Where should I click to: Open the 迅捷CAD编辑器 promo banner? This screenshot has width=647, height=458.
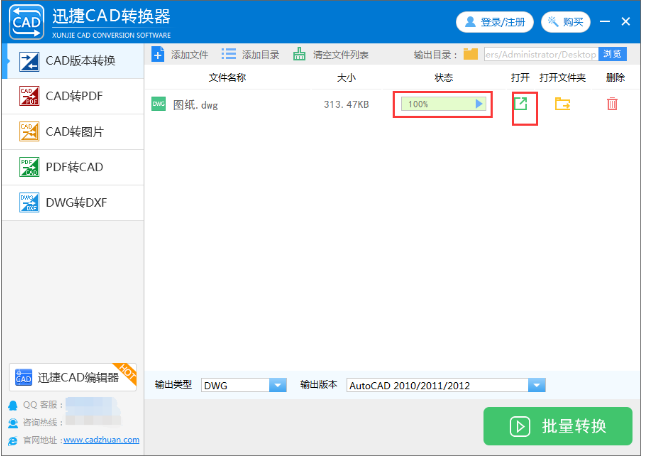(x=73, y=378)
